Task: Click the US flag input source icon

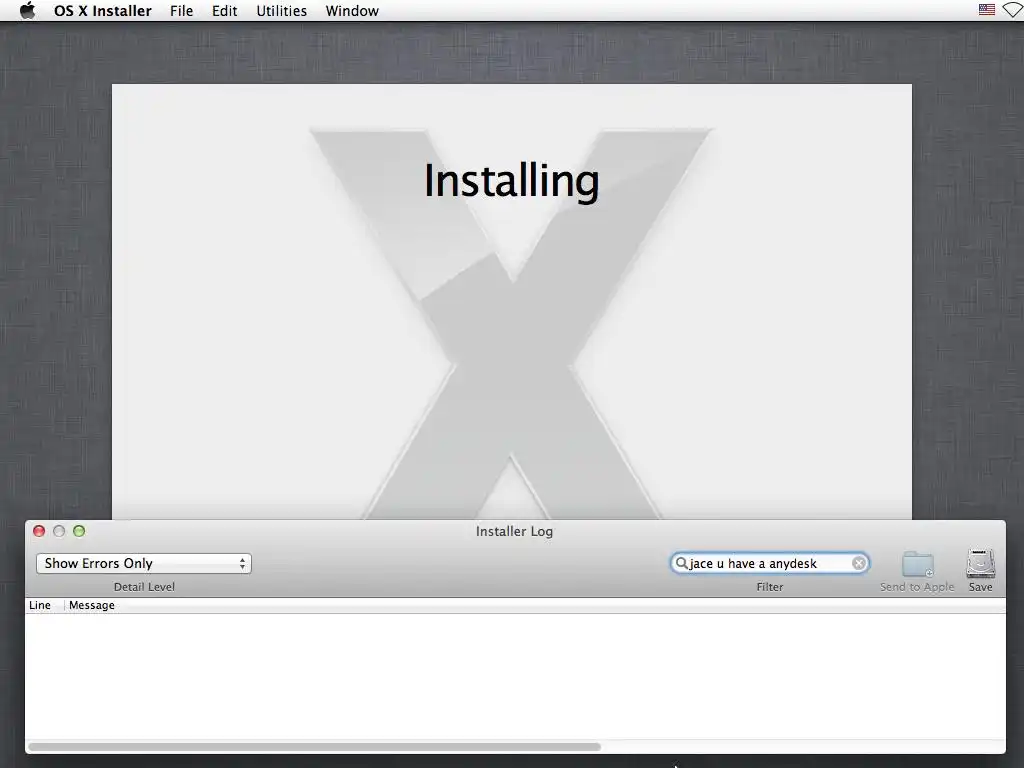Action: (987, 10)
